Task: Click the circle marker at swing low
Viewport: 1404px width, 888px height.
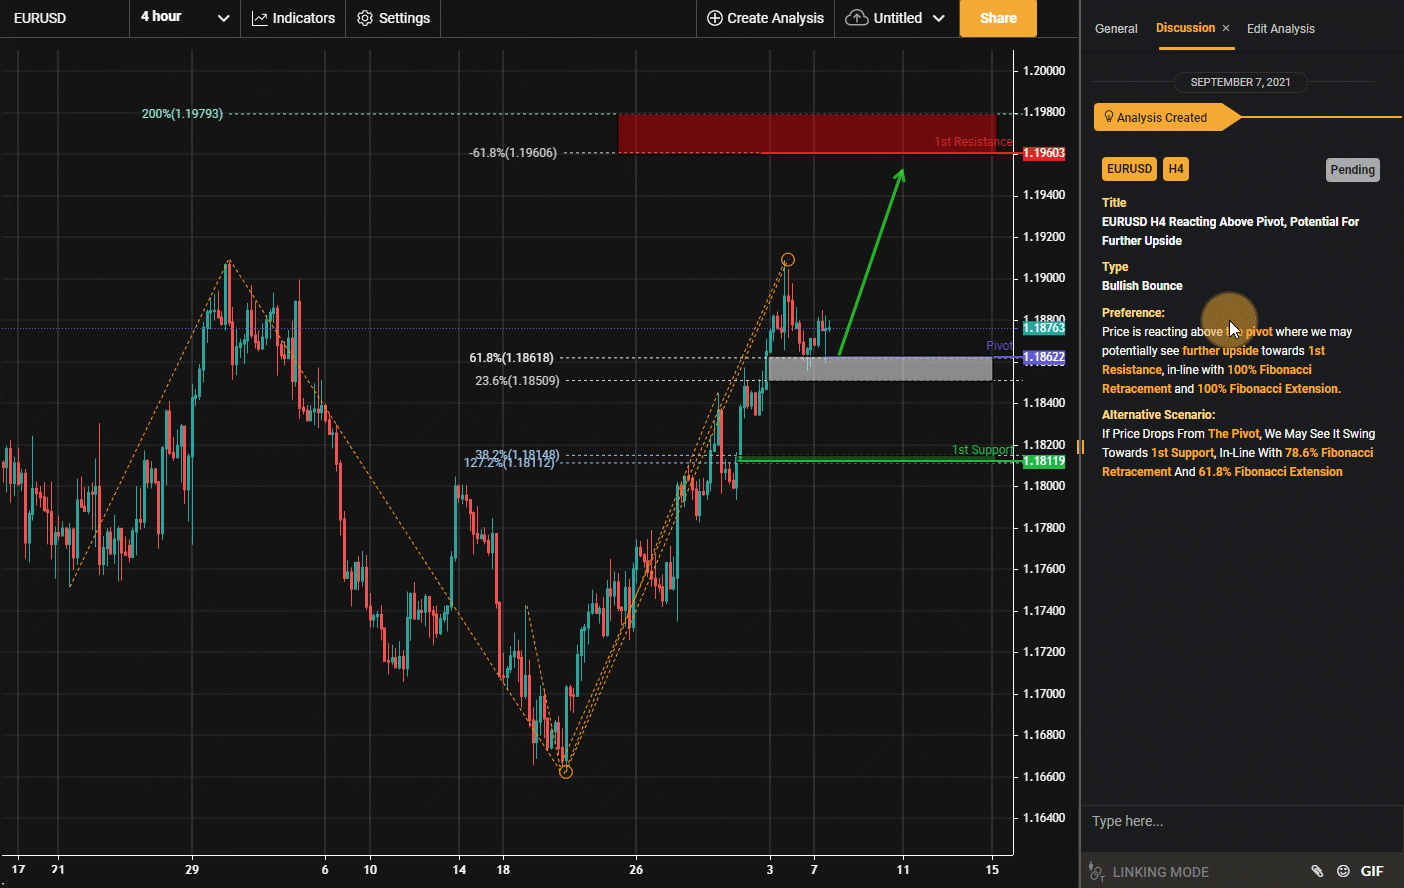Action: (x=566, y=772)
